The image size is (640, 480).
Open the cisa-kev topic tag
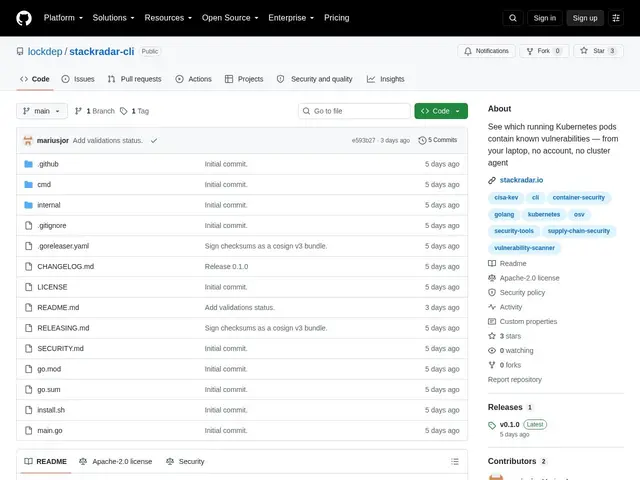(506, 198)
